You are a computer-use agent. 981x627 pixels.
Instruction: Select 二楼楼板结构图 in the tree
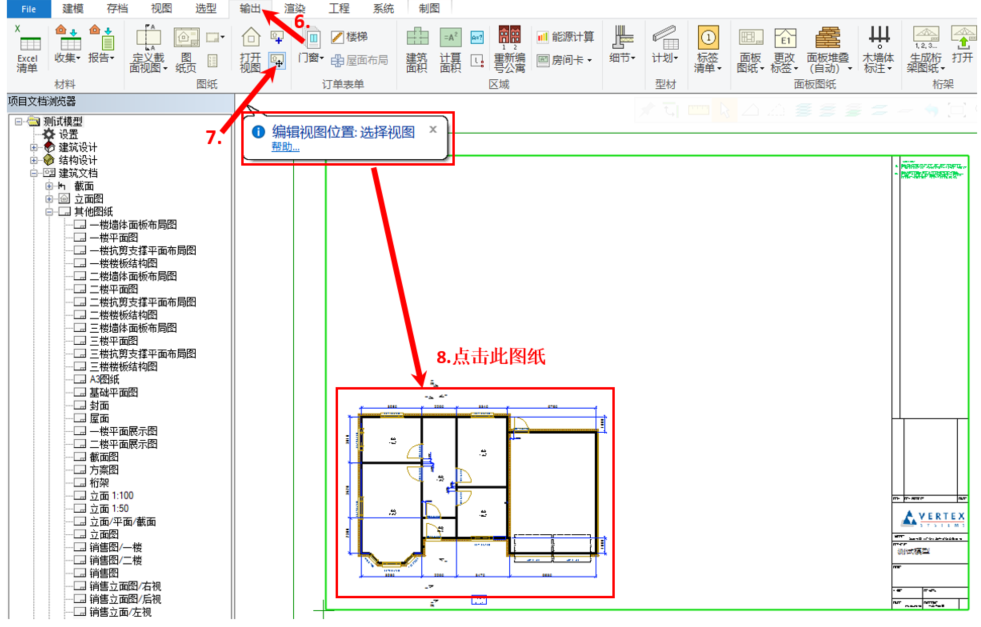tap(123, 315)
